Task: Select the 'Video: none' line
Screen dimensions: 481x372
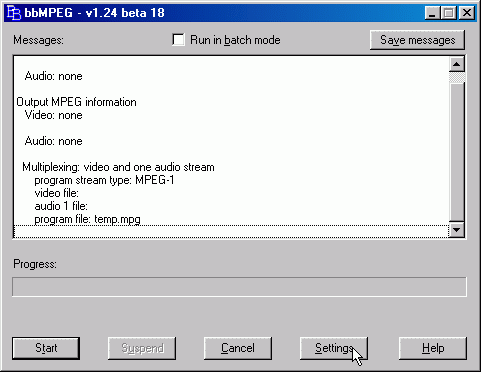Action: coord(54,115)
